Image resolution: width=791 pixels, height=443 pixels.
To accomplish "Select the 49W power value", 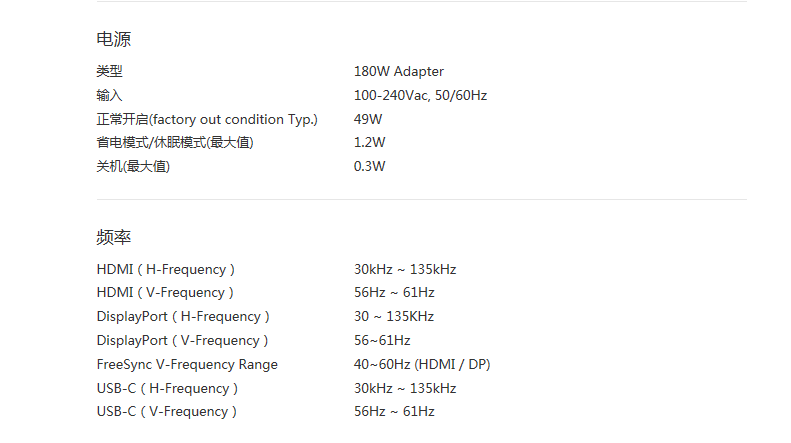I will 368,120.
